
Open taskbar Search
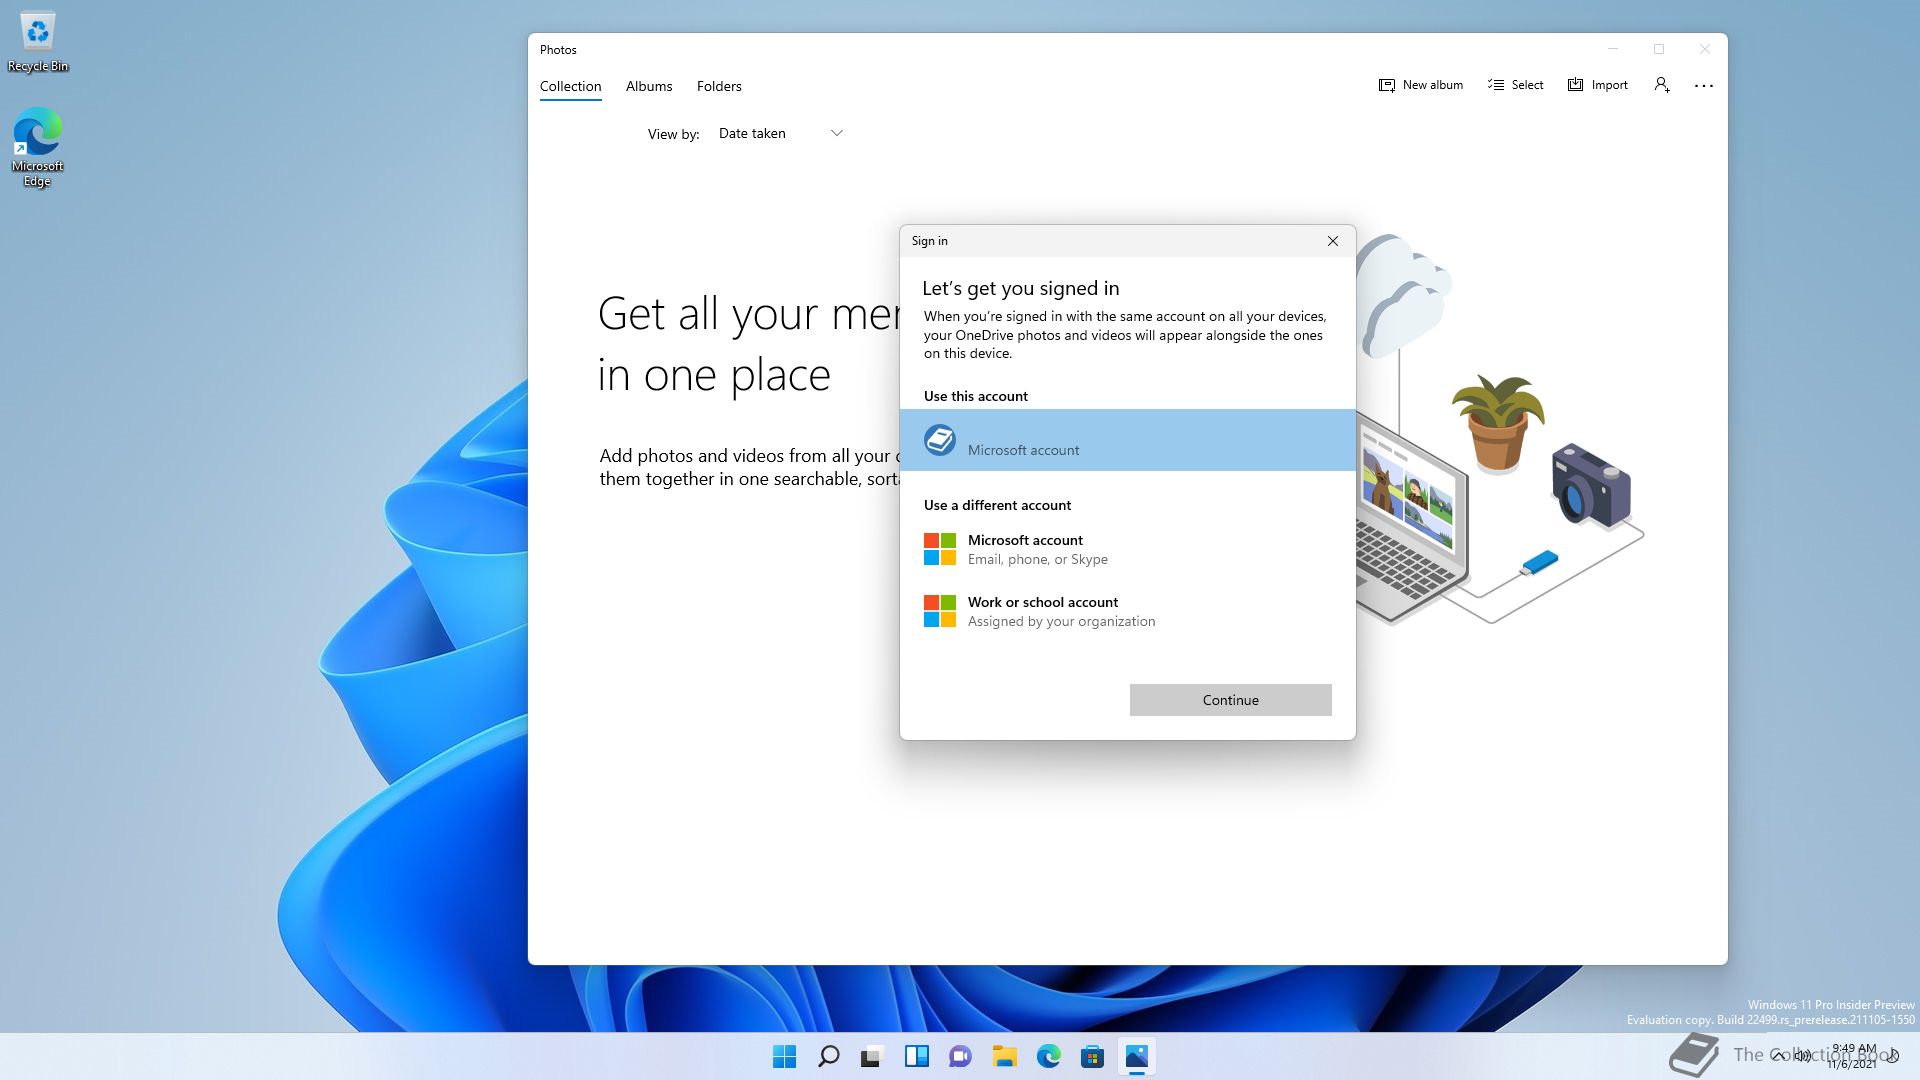point(829,1056)
